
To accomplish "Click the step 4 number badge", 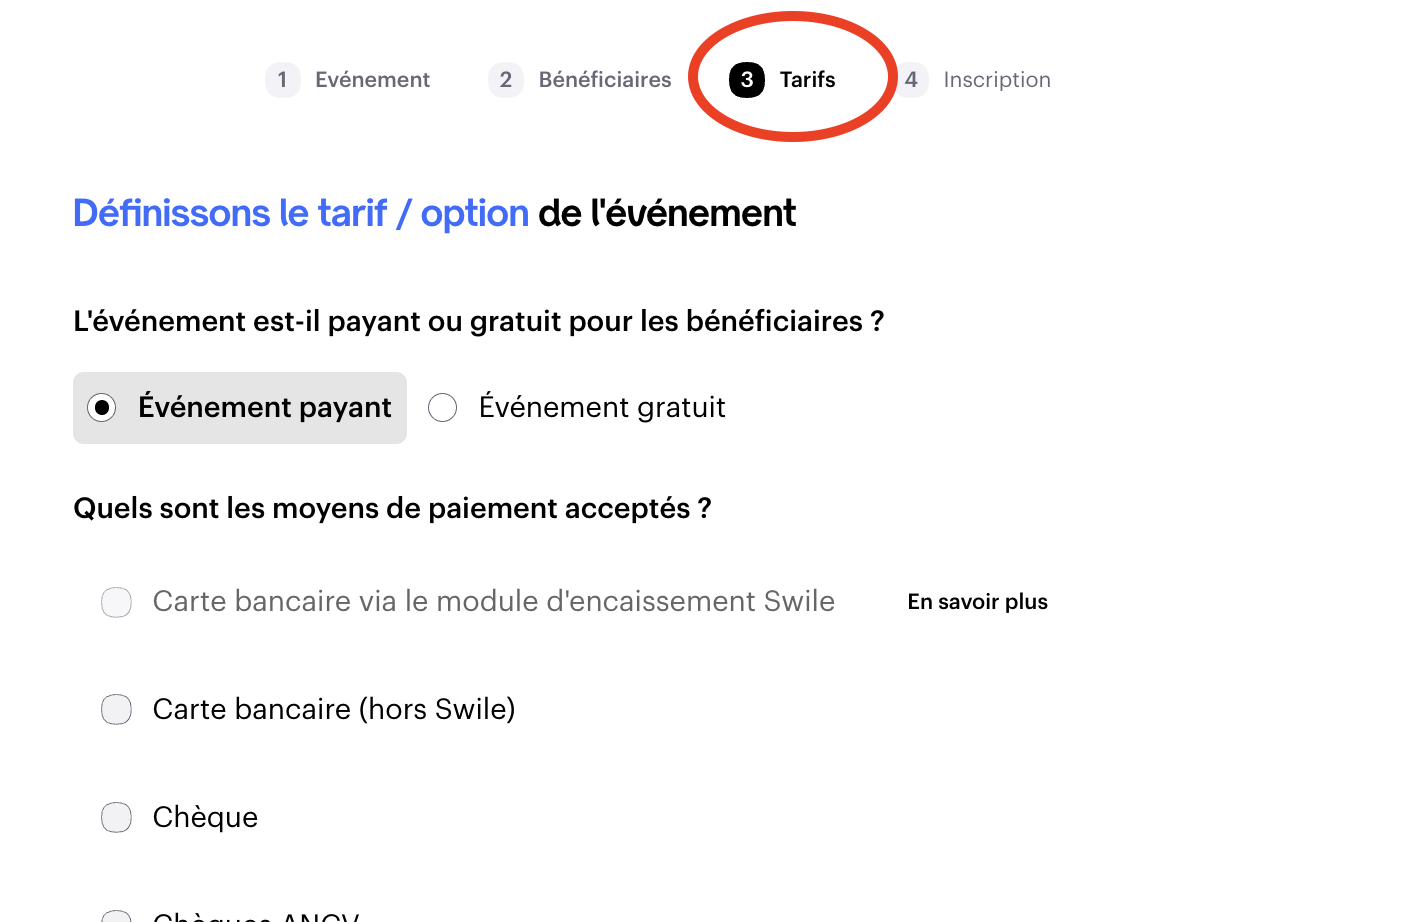I will pyautogui.click(x=911, y=80).
